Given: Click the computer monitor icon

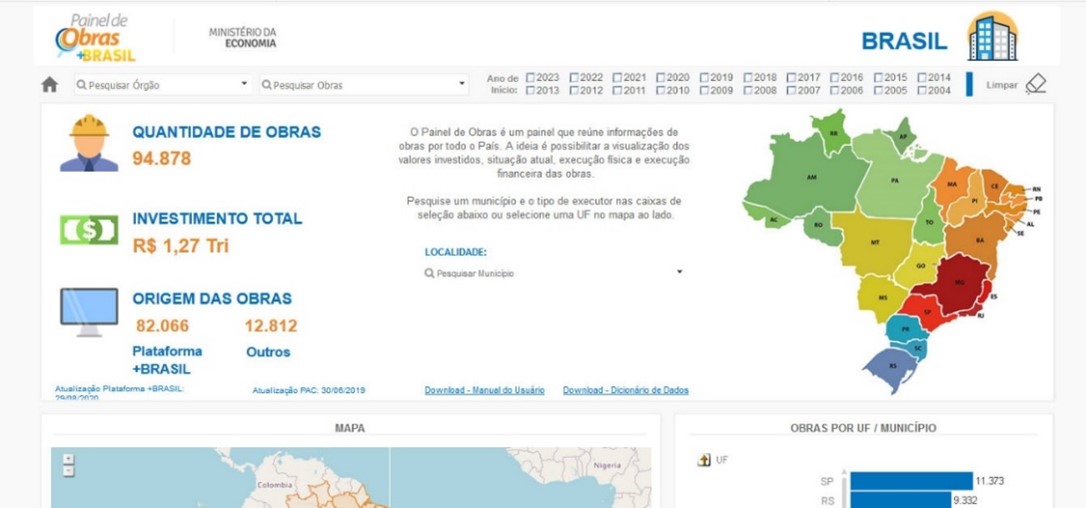Looking at the screenshot, I should coord(88,312).
